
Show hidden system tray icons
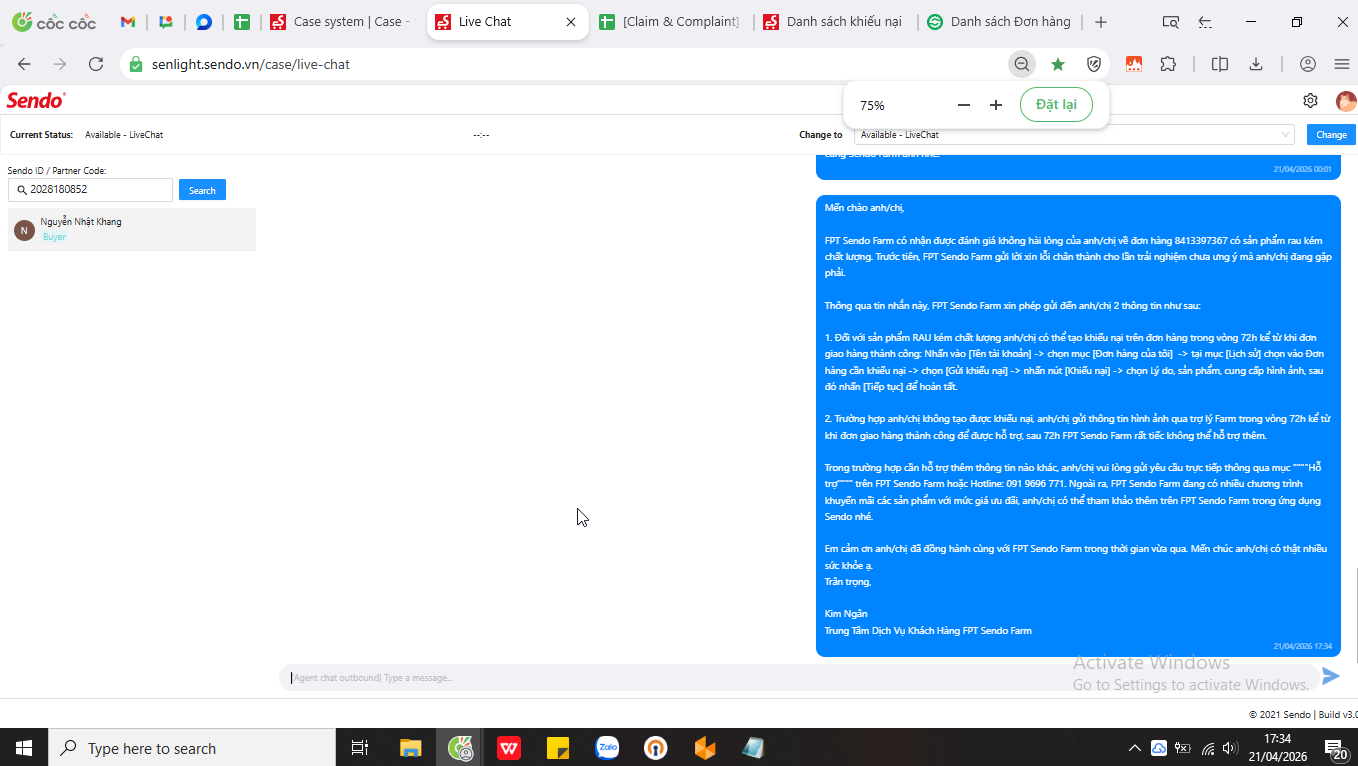click(x=1135, y=748)
